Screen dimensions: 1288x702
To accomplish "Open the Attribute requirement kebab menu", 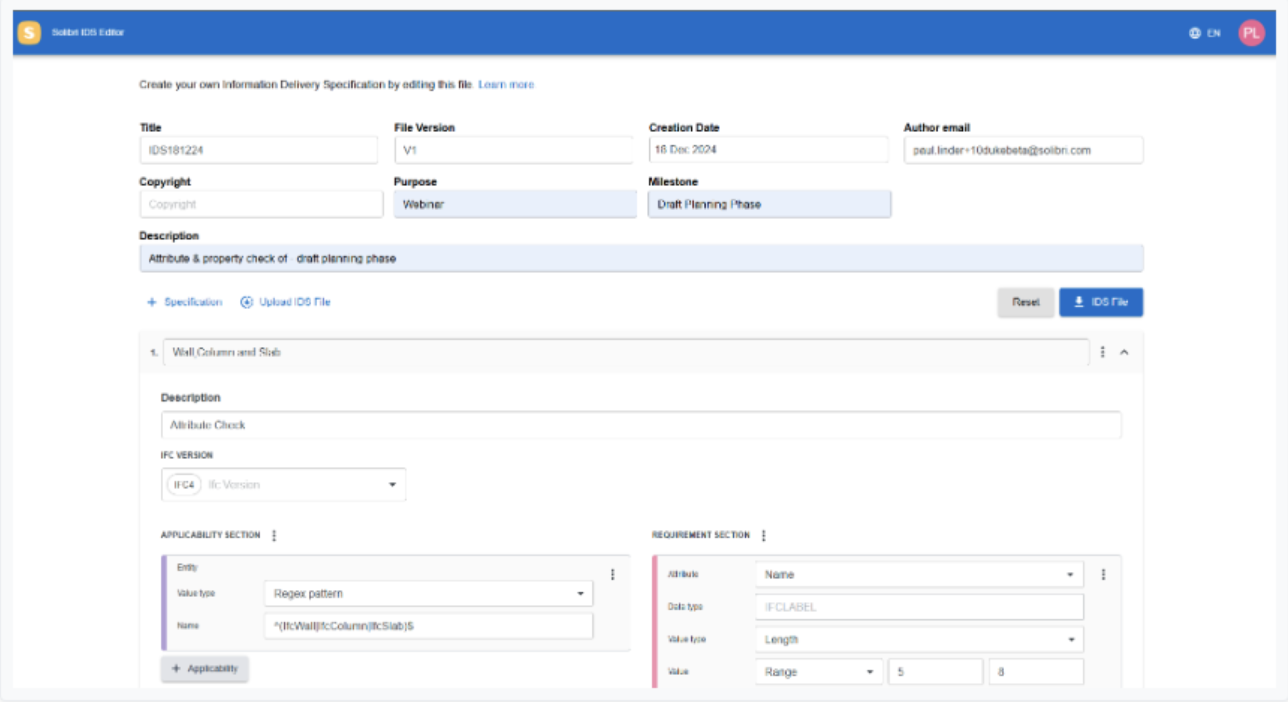I will click(1103, 574).
